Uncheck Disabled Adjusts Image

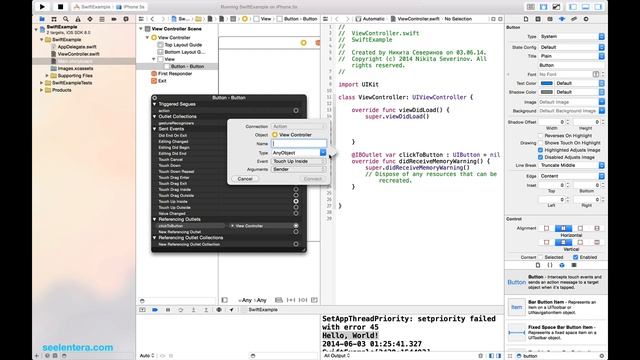coord(540,157)
